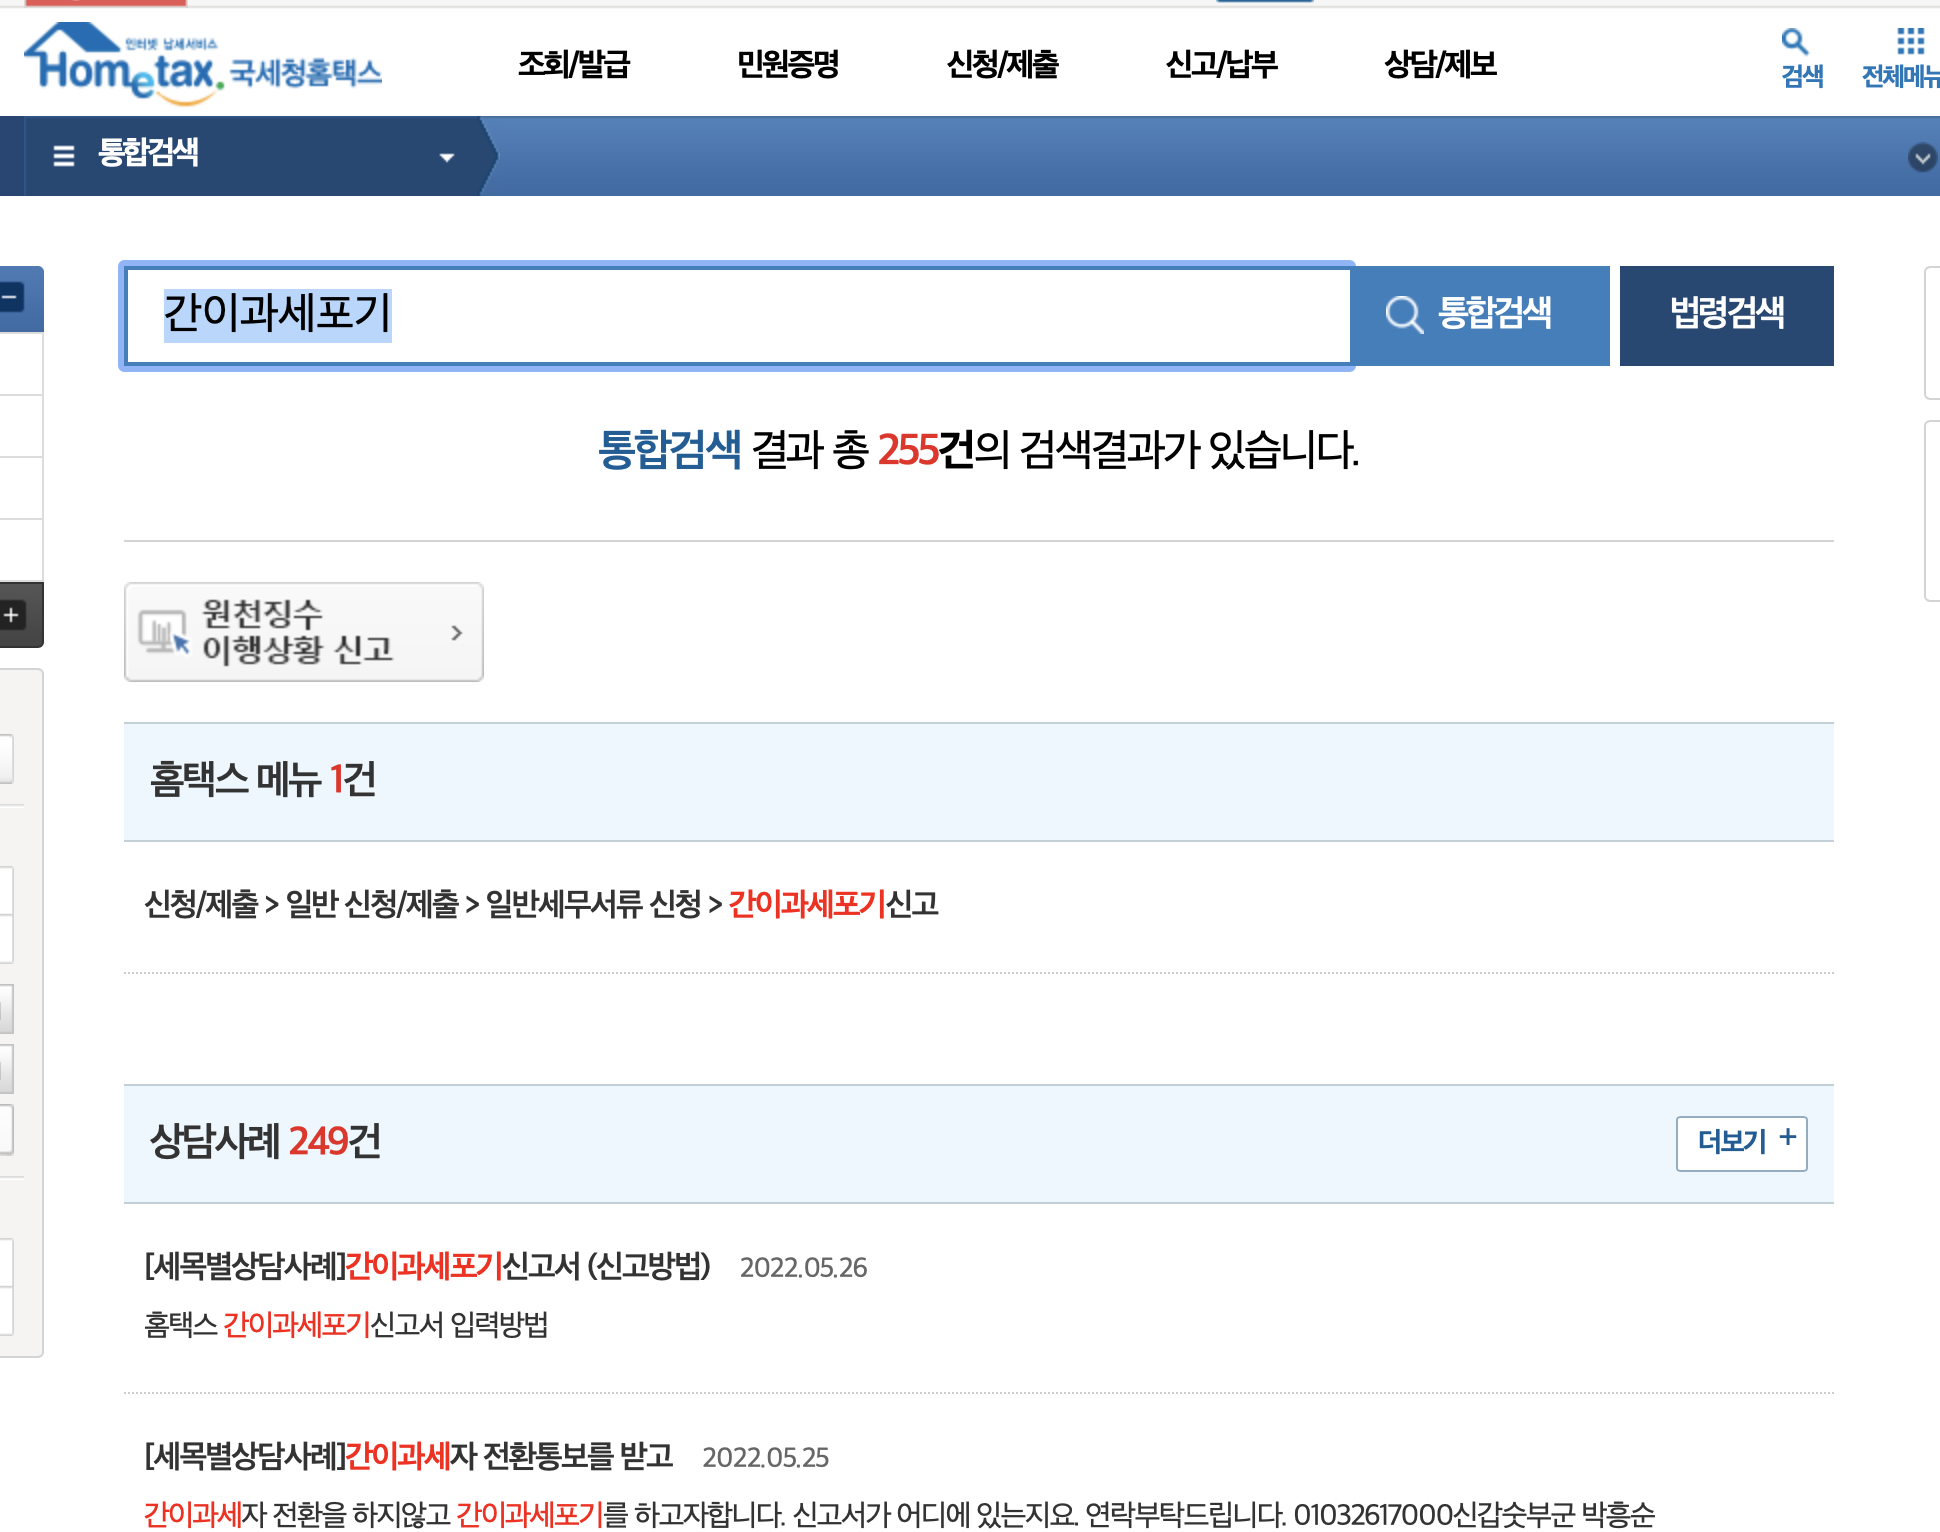Expand 원천징수 이행상황 신고 chevron arrow
The image size is (1940, 1532).
pyautogui.click(x=456, y=632)
